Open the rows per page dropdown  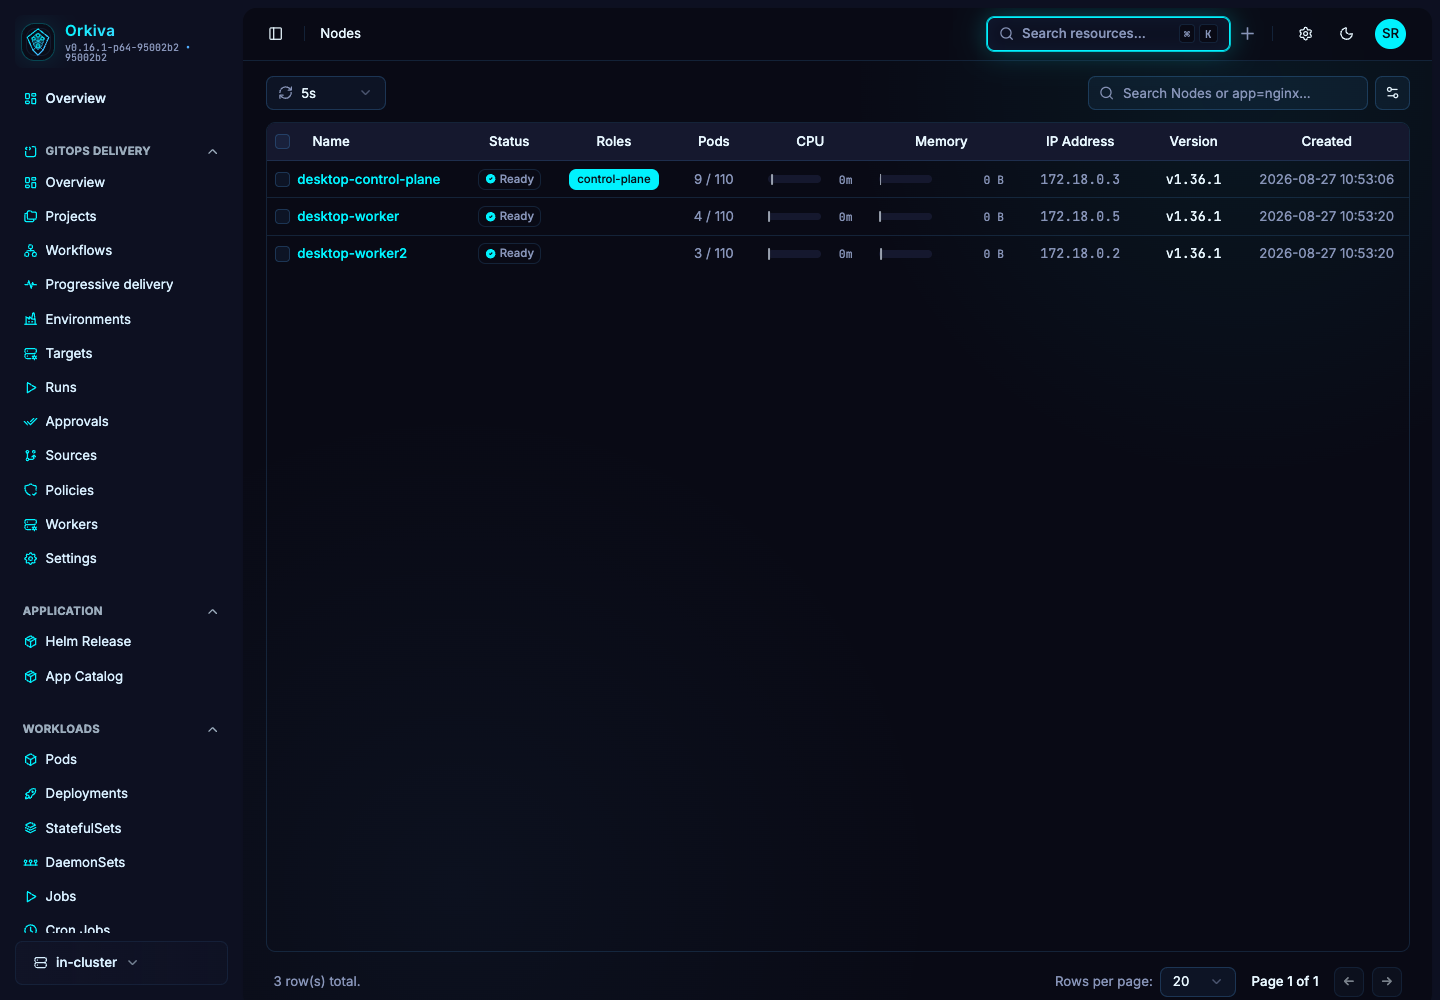[1198, 981]
